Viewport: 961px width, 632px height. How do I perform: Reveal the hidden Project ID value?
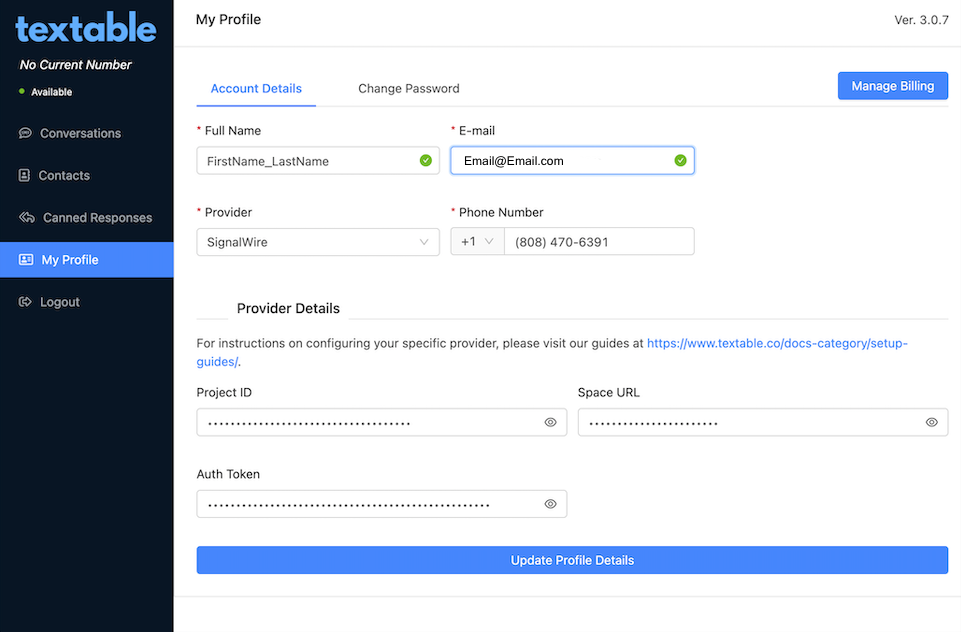click(550, 422)
